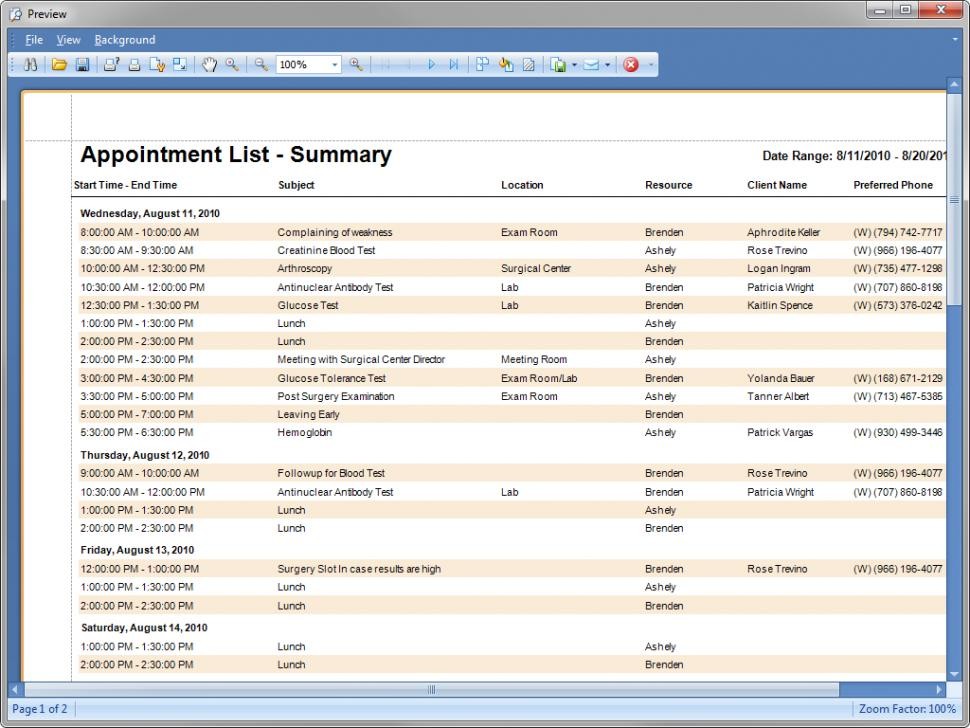The height and width of the screenshot is (728, 970).
Task: Click the Print dialog icon with question mark
Action: pos(111,64)
